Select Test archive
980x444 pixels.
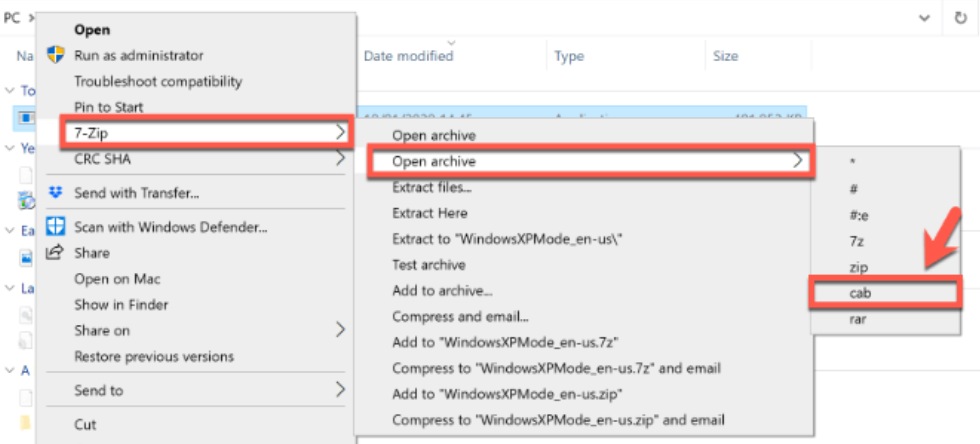429,265
